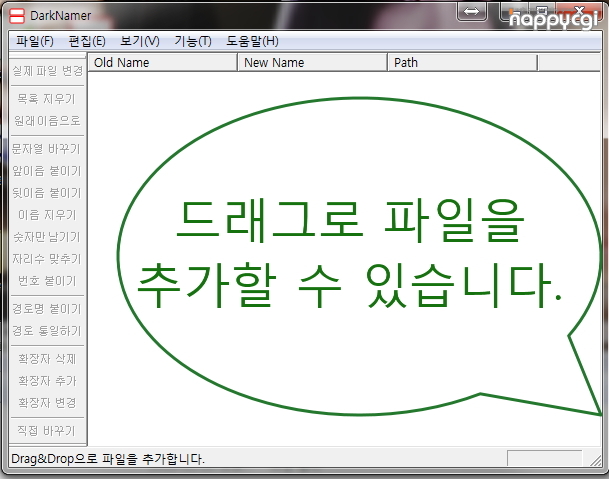Click the 앞이름 붙이기 button
This screenshot has width=609, height=479.
[x=47, y=171]
